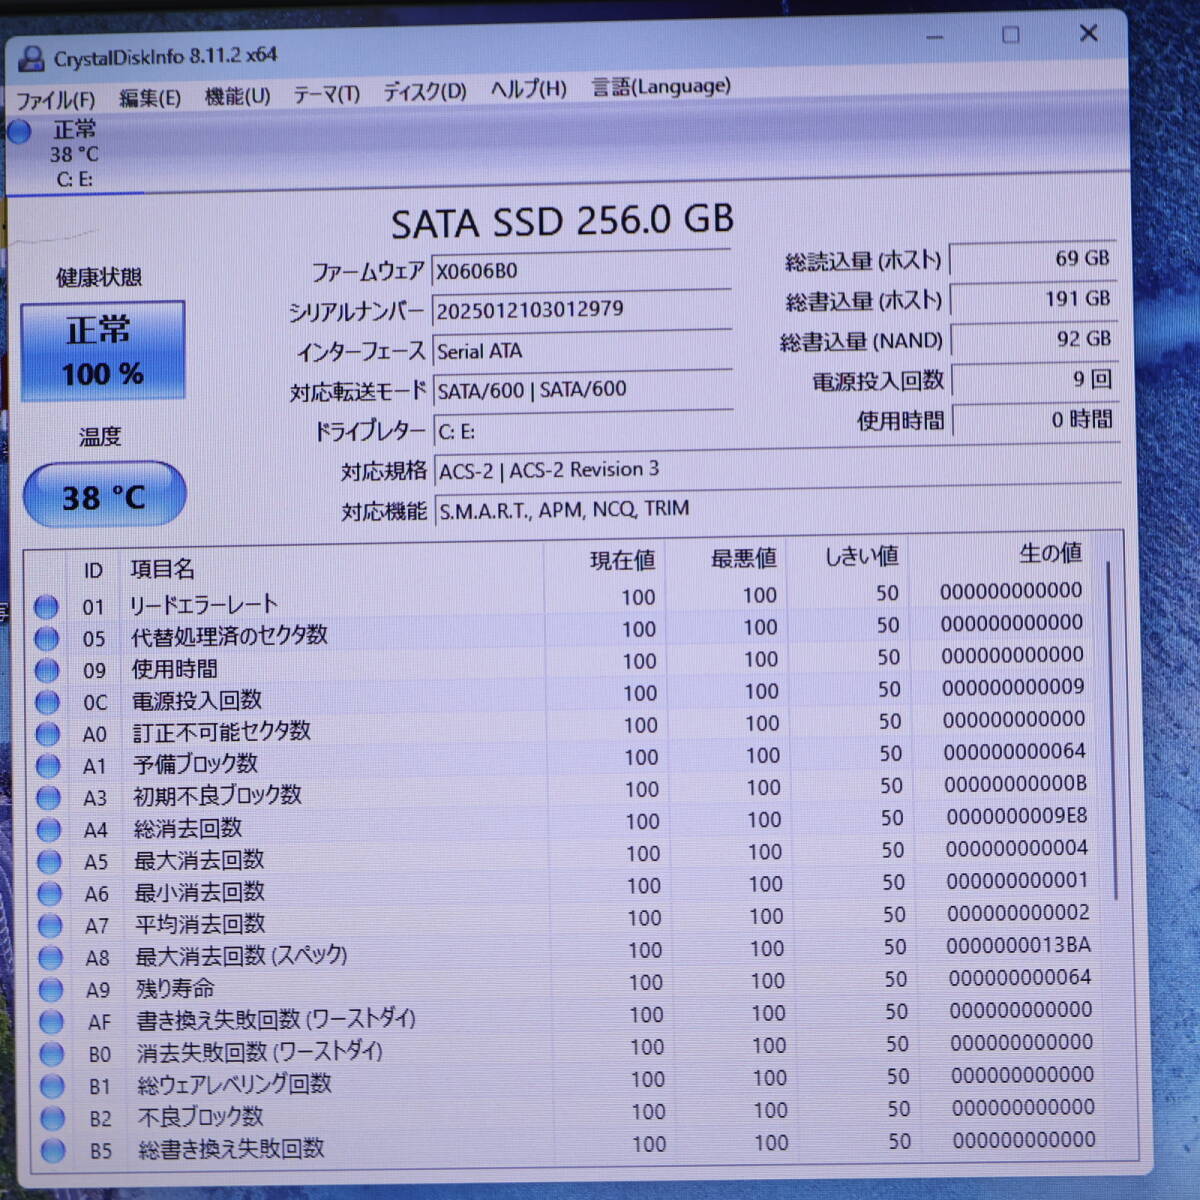Click the 正常 100 % health status button
The height and width of the screenshot is (1200, 1200).
103,351
